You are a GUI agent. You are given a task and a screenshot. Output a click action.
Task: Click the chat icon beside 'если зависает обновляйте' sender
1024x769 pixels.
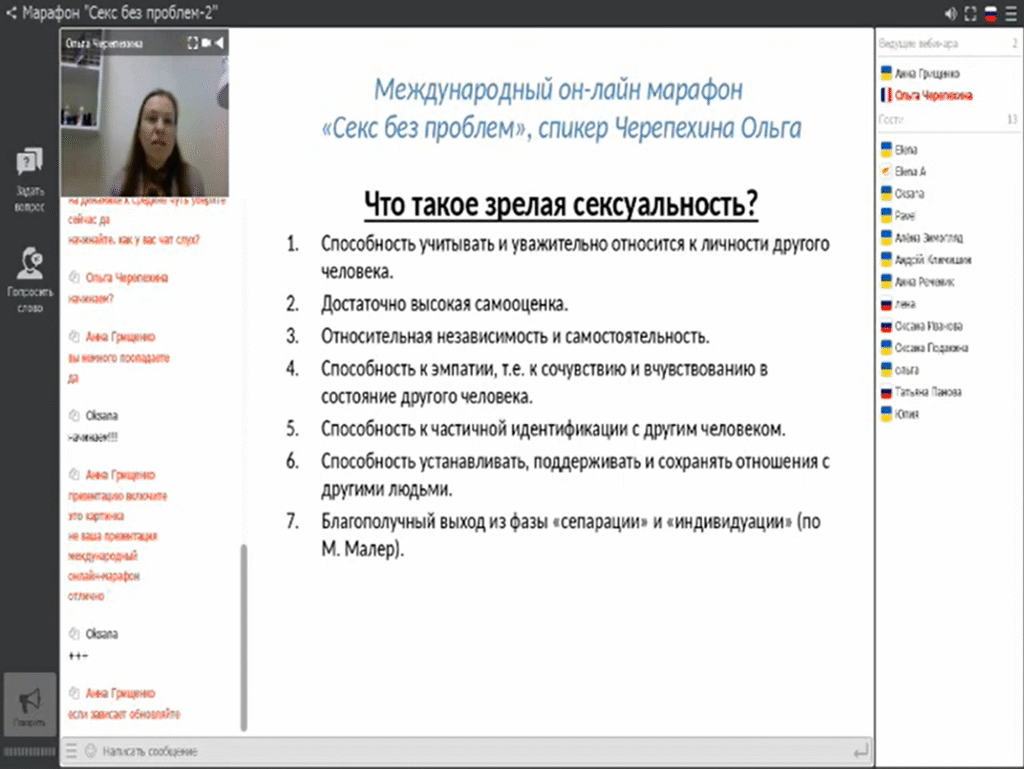coord(74,693)
